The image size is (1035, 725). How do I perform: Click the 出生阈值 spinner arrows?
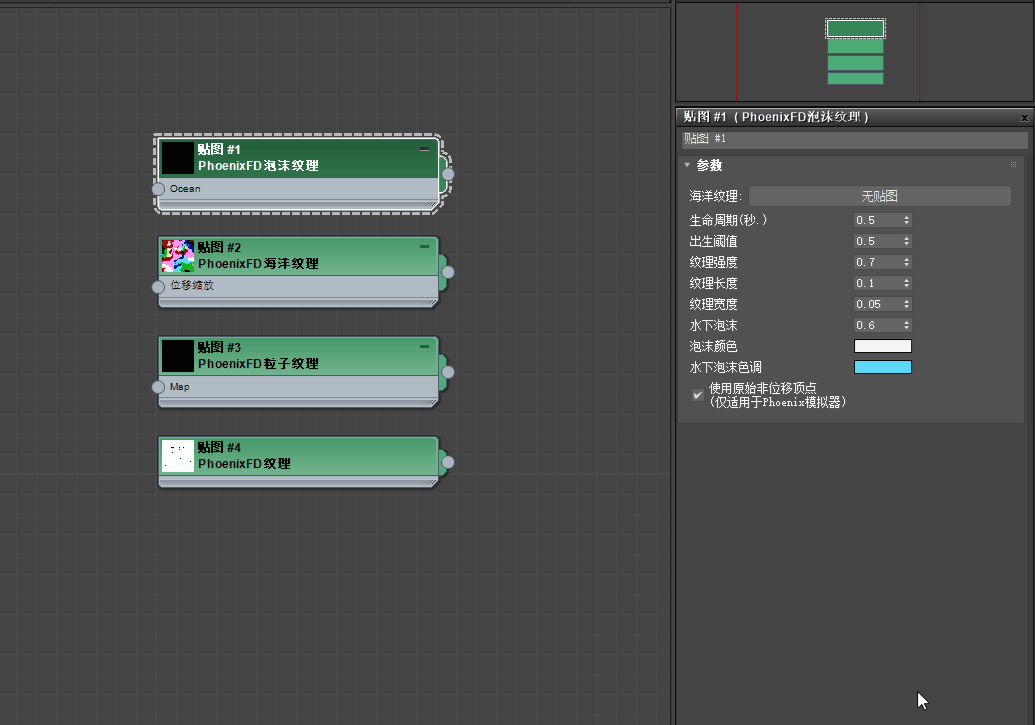(907, 241)
